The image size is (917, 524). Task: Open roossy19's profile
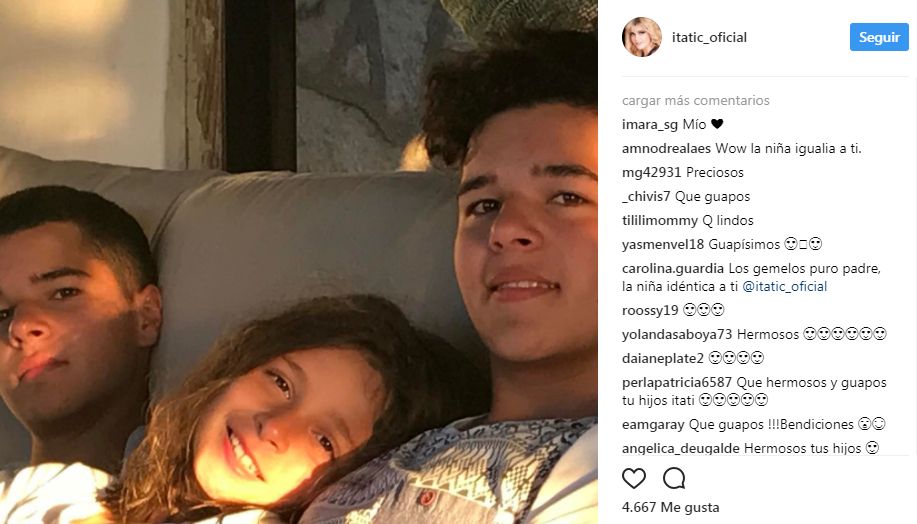point(650,310)
